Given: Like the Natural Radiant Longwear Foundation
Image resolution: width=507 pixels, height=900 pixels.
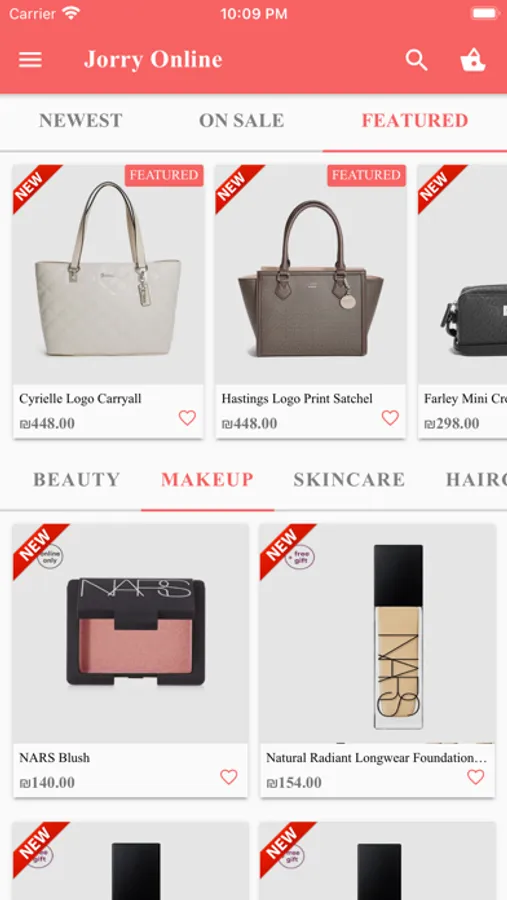Looking at the screenshot, I should coord(475,777).
